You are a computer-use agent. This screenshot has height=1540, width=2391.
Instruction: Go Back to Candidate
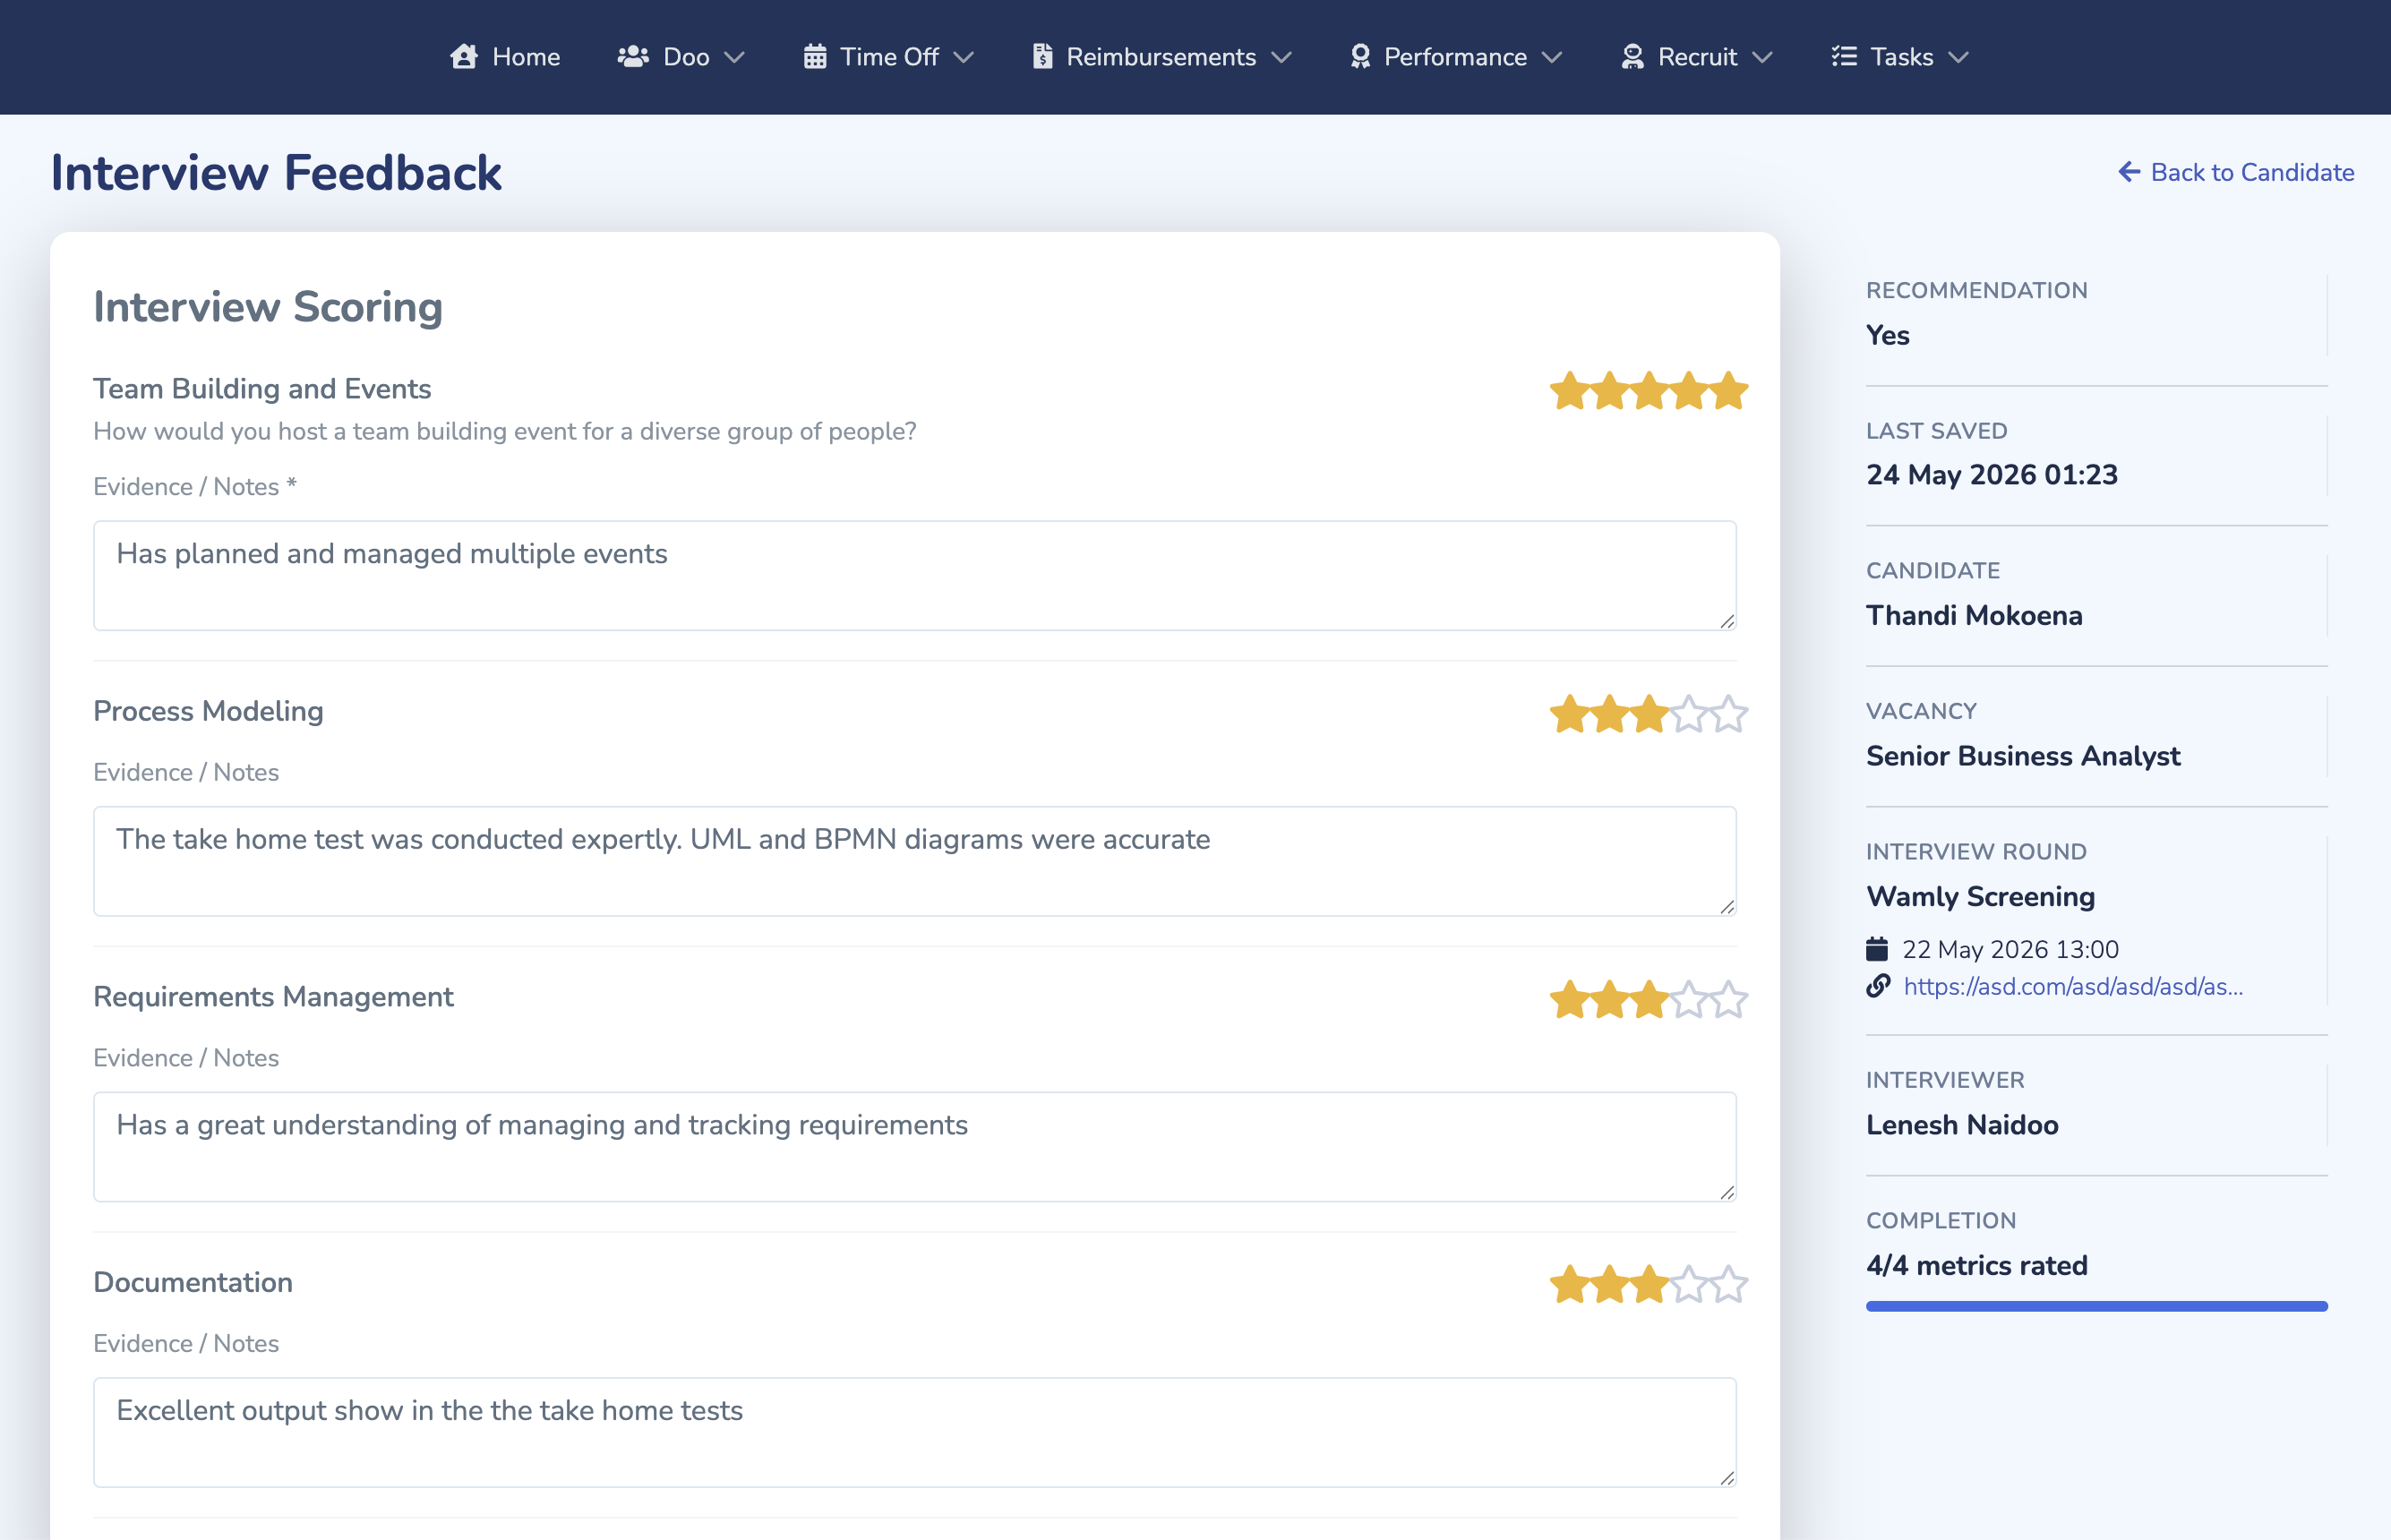coord(2236,172)
